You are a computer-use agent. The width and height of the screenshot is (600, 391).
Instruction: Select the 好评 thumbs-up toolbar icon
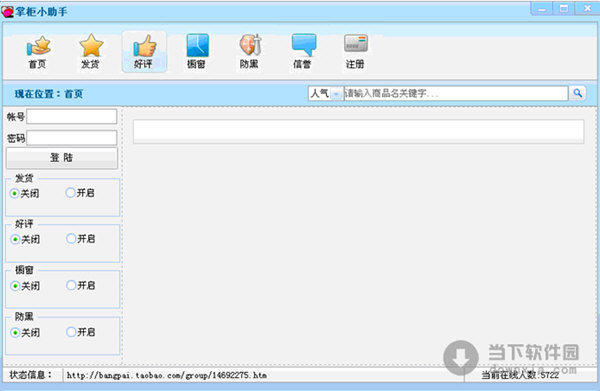144,52
